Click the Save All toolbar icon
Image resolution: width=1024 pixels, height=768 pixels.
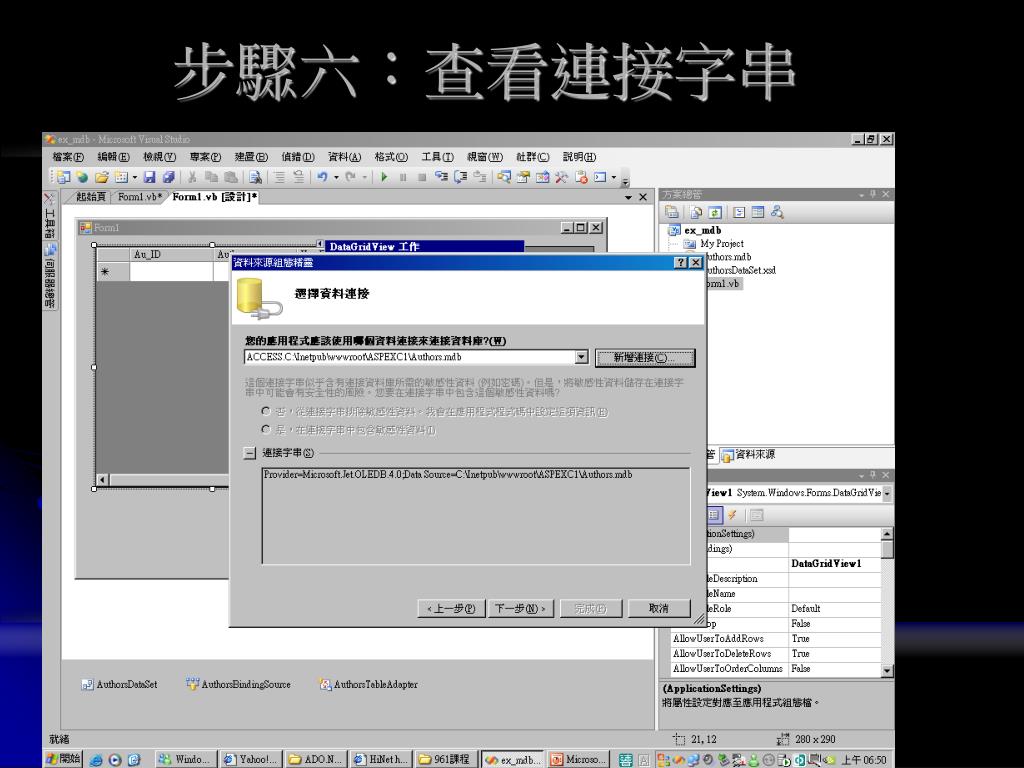tap(168, 177)
